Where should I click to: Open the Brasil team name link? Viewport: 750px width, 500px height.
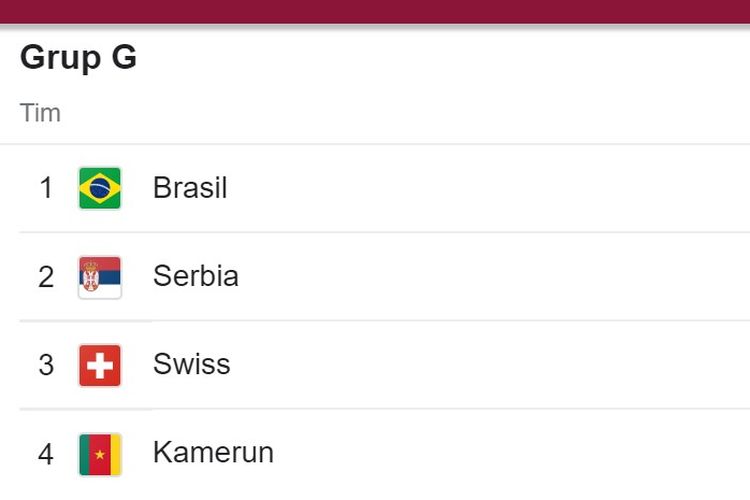point(190,188)
